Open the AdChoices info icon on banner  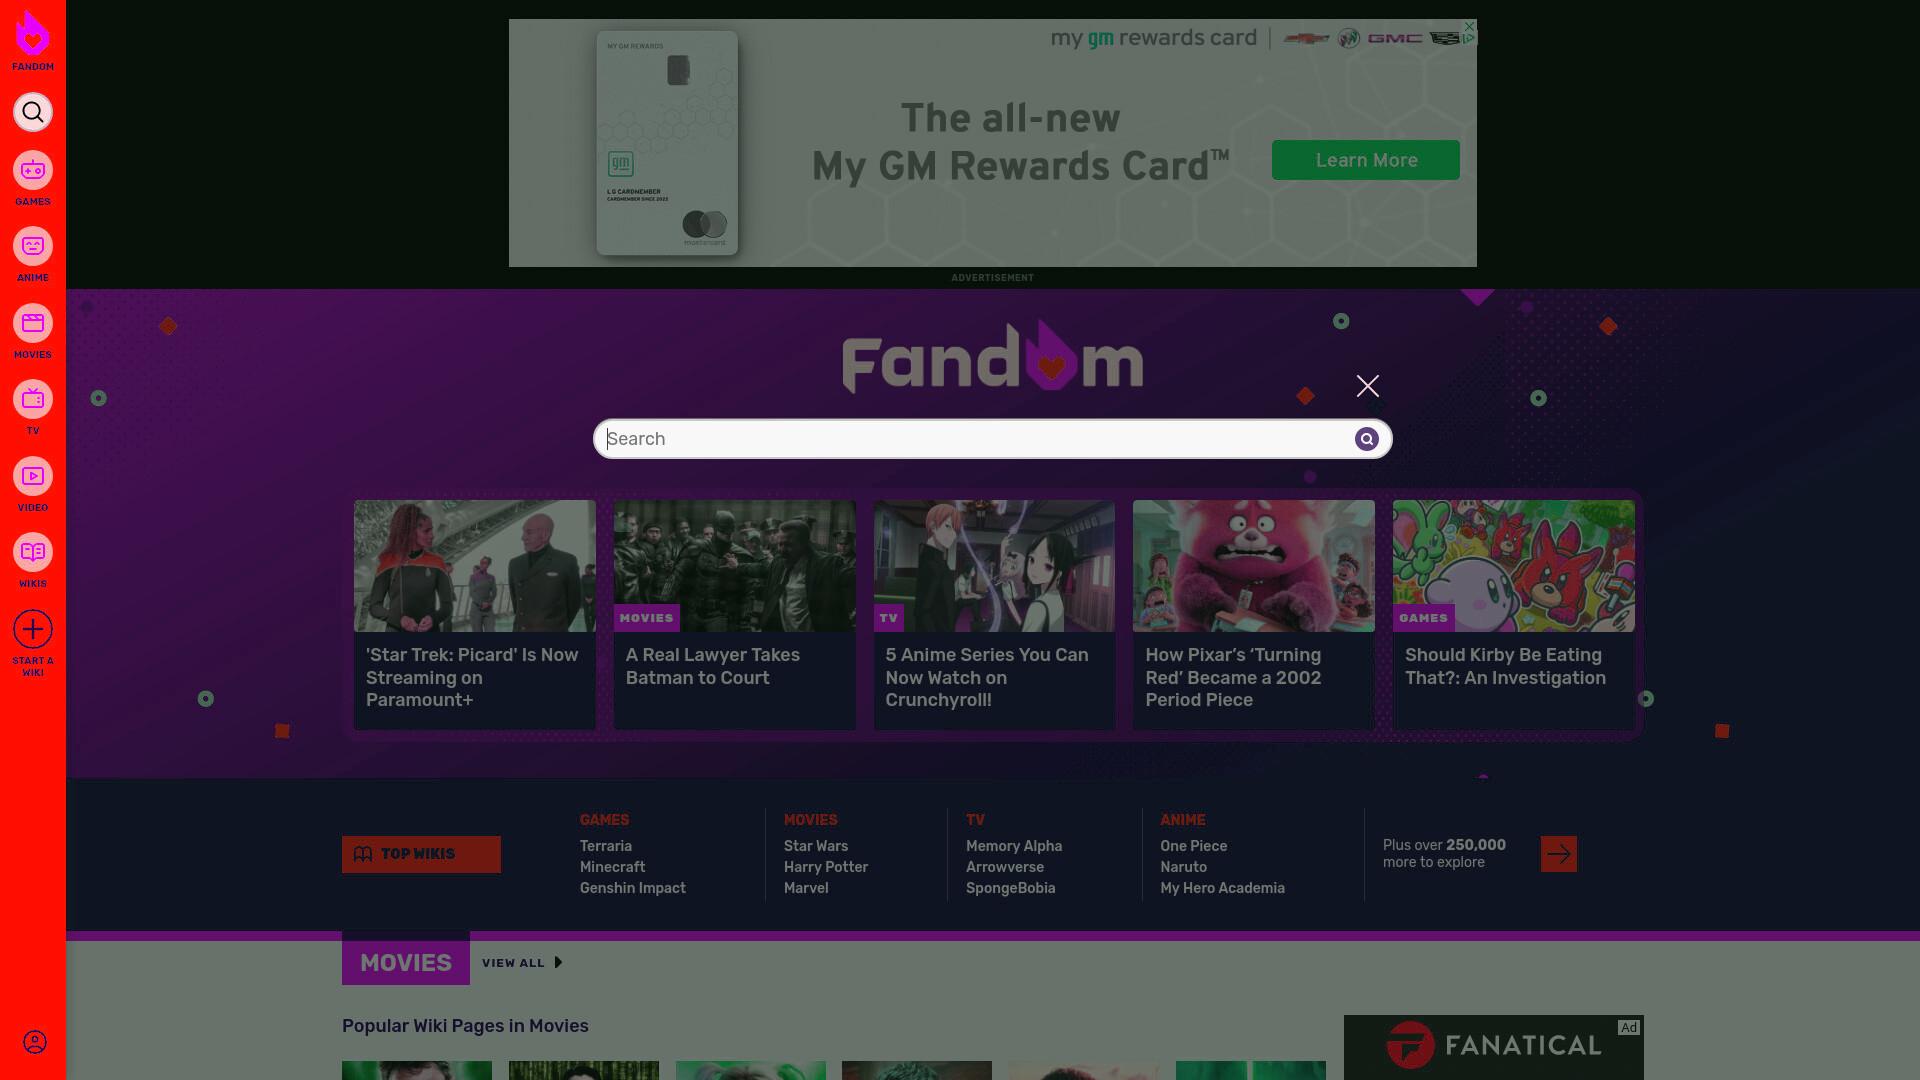1469,39
